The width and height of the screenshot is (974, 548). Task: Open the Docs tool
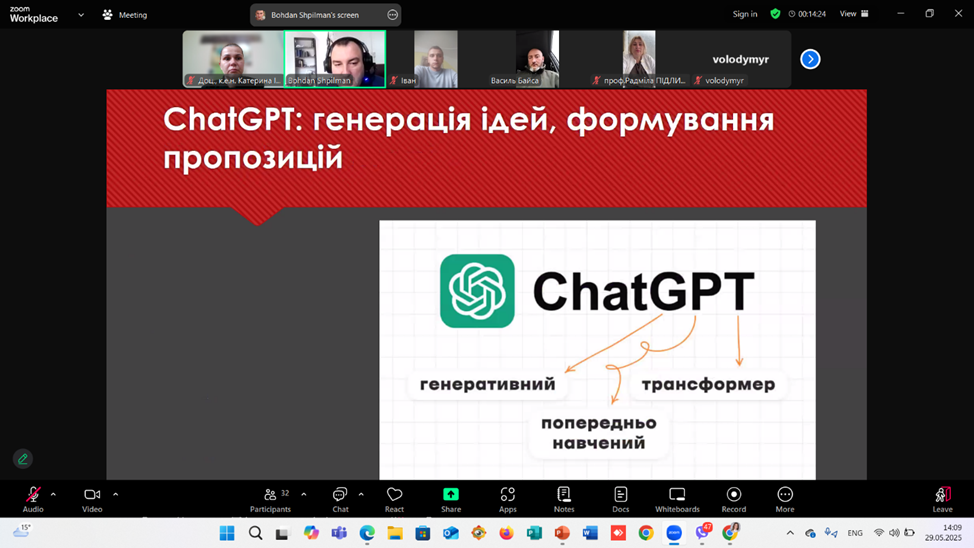point(621,500)
